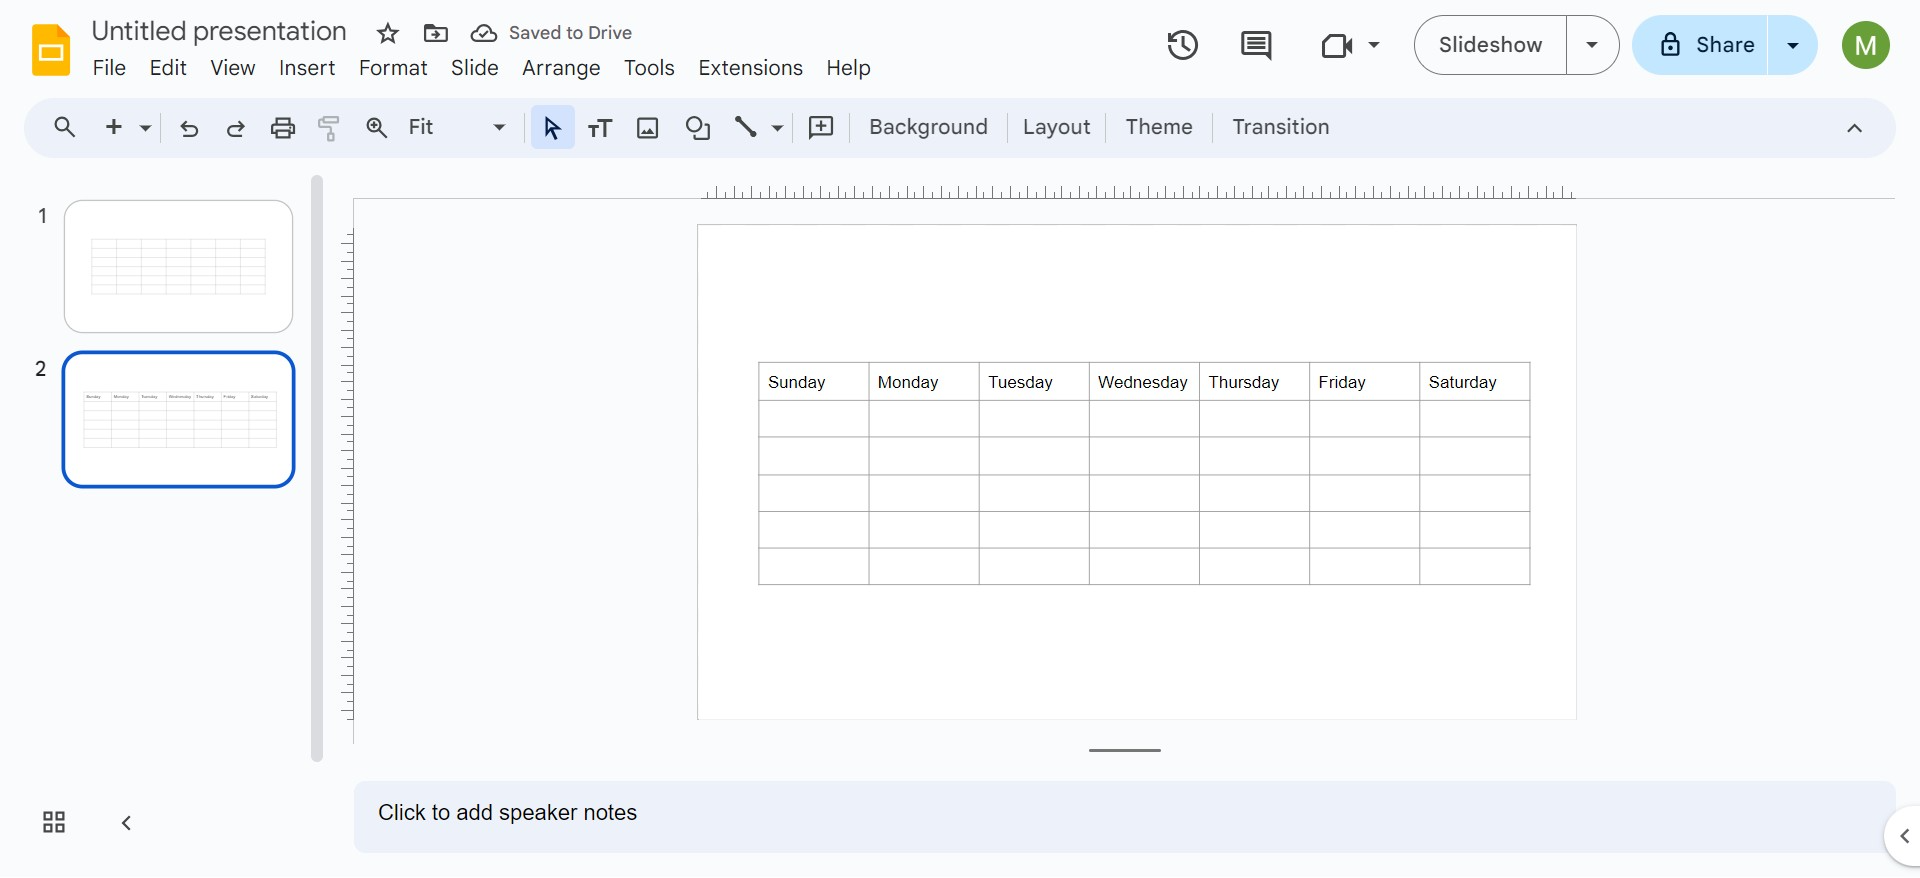
Task: Click the print icon
Action: click(x=283, y=128)
